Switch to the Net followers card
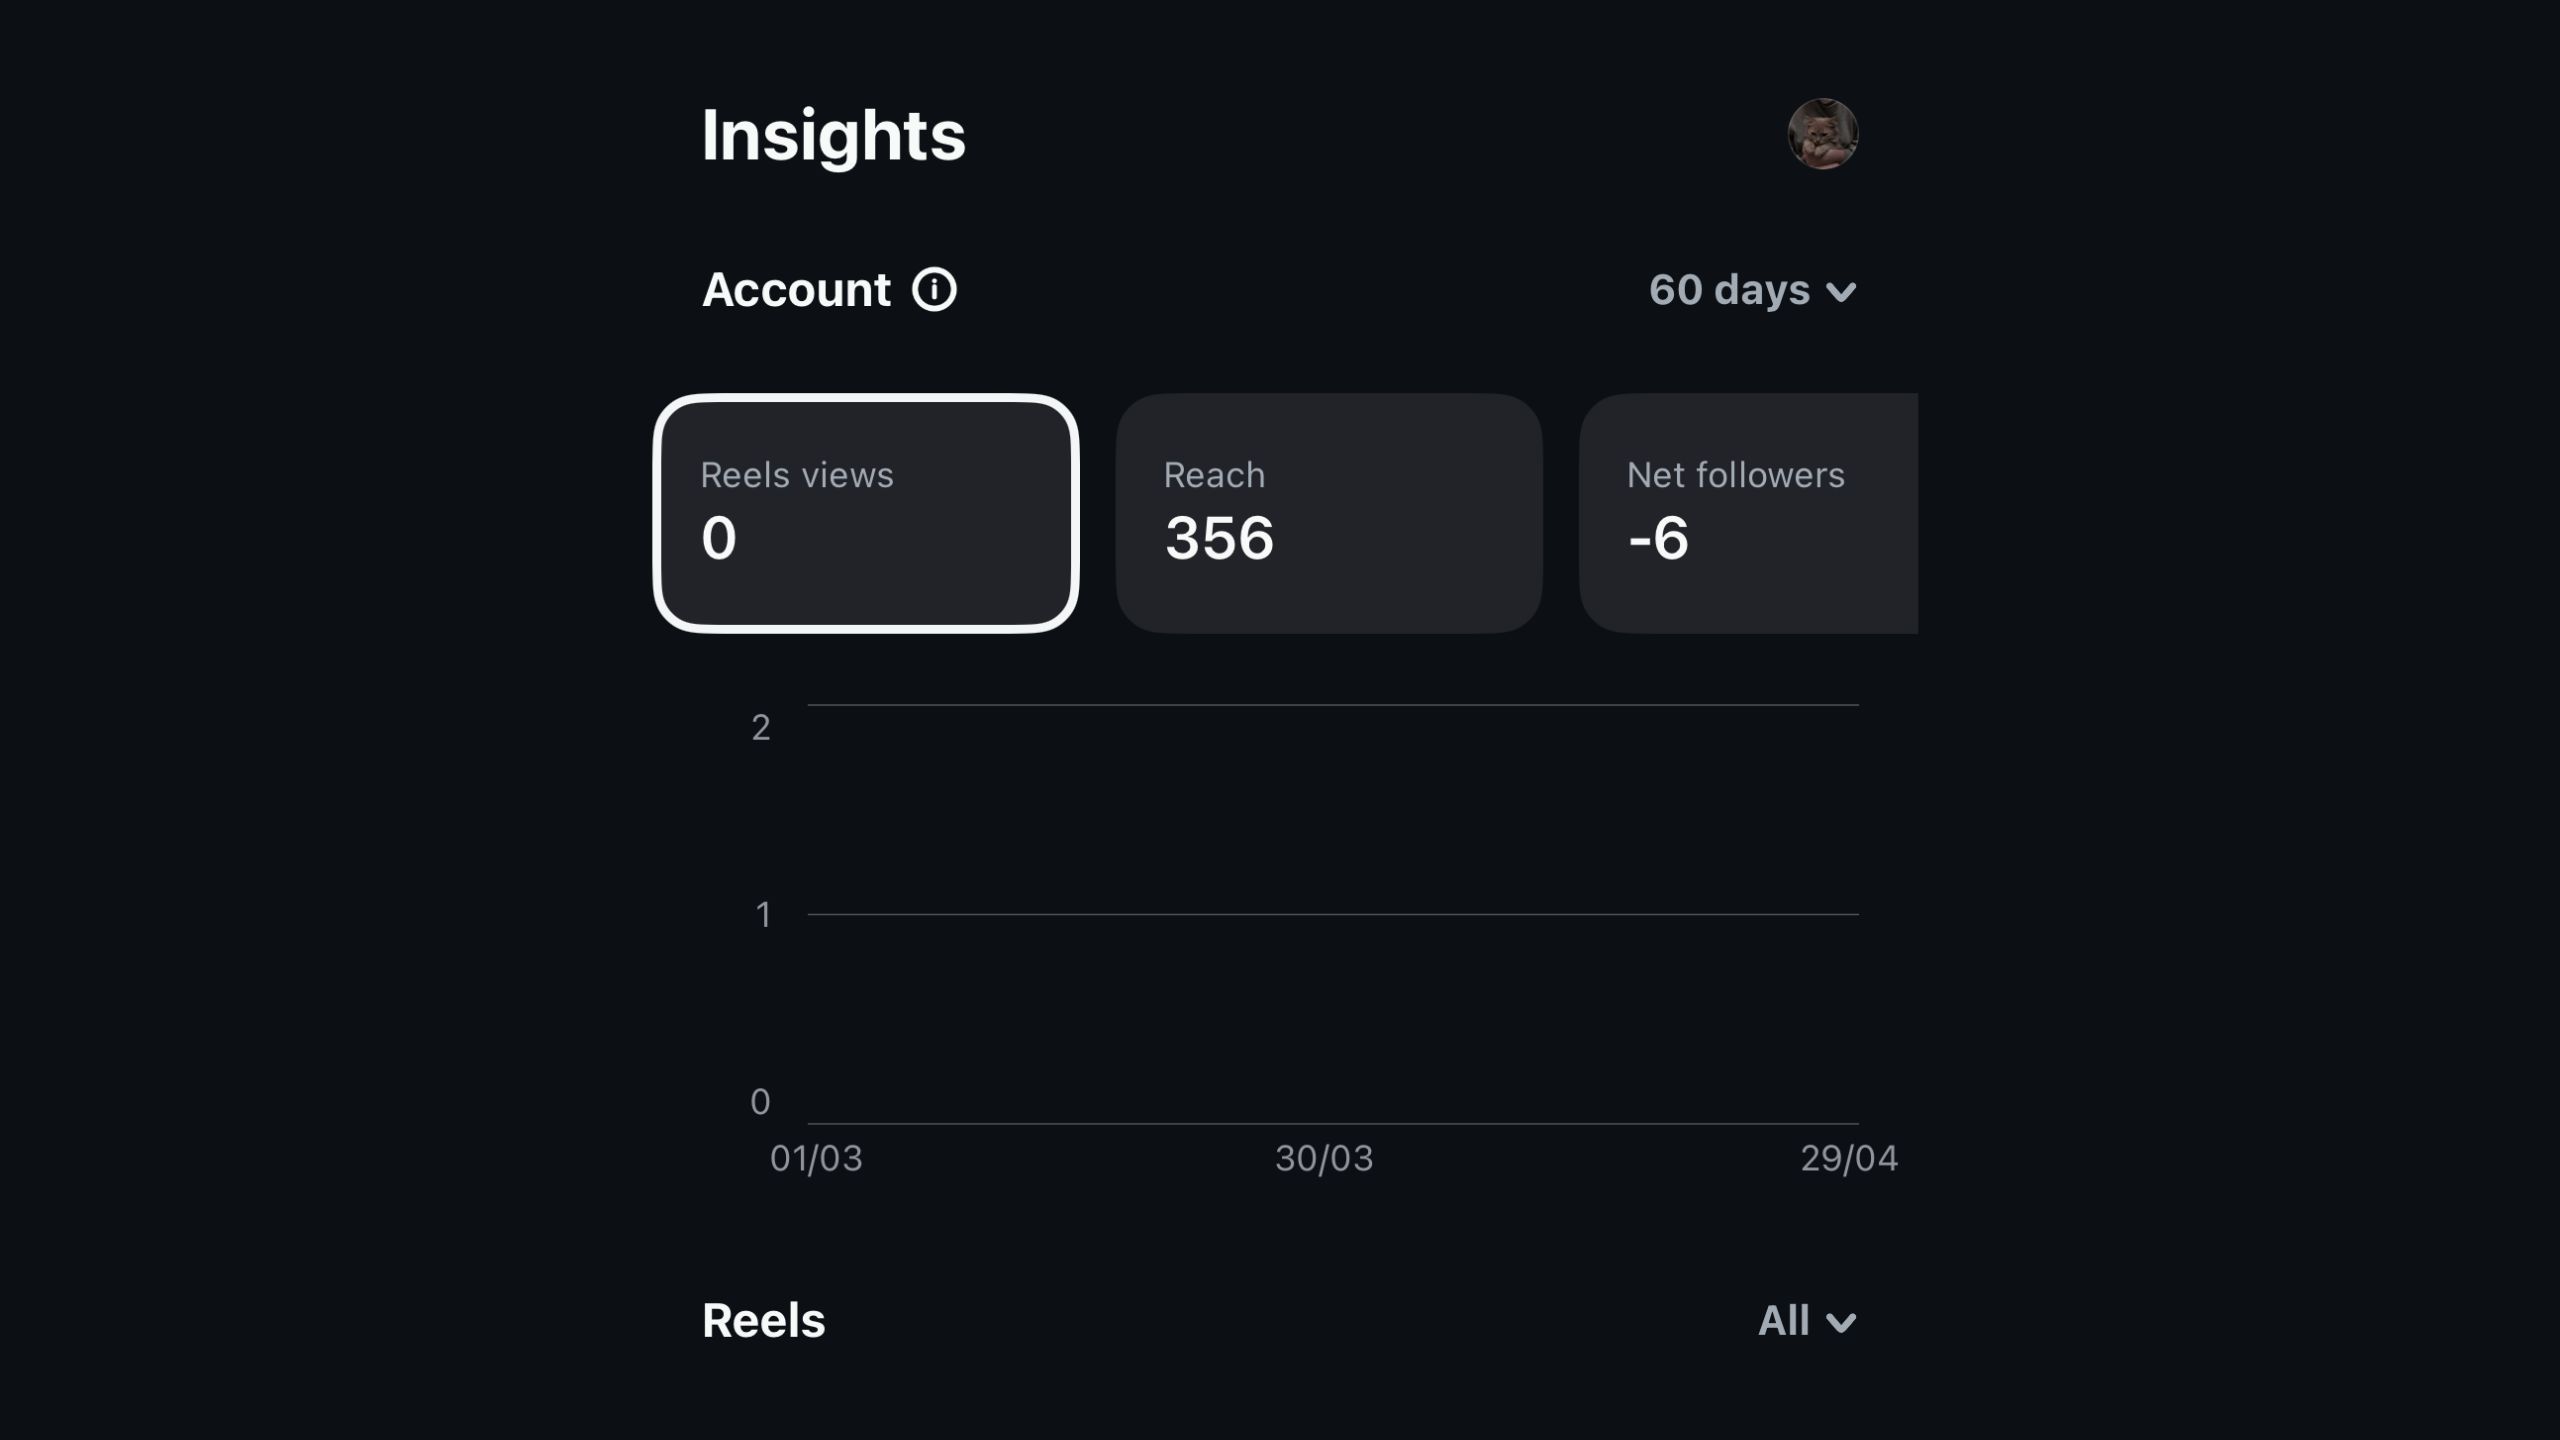2560x1440 pixels. pos(1748,513)
